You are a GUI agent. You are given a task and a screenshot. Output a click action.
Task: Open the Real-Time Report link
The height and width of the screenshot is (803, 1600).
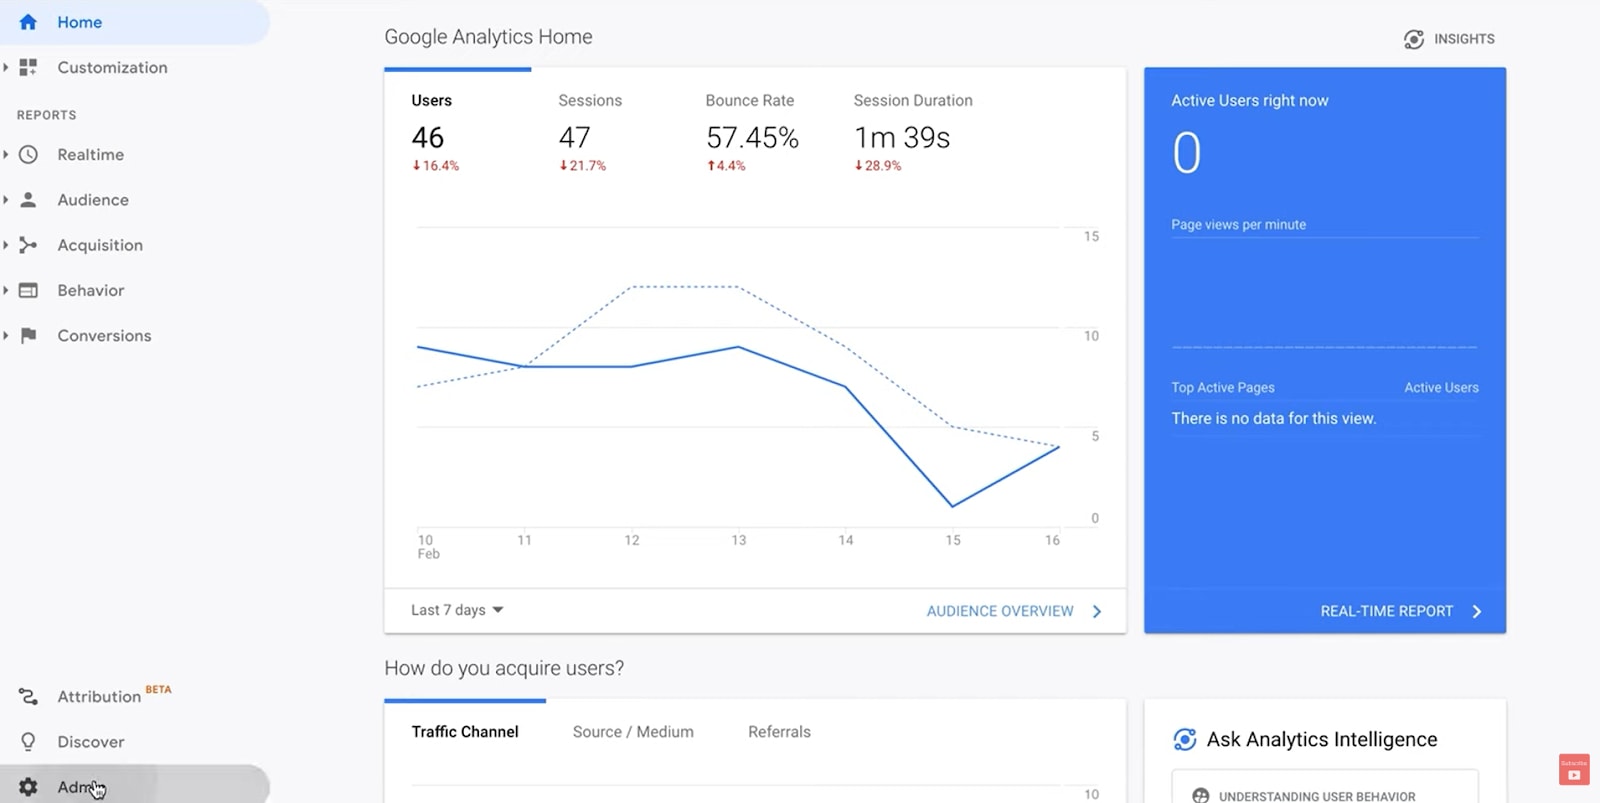(1386, 611)
